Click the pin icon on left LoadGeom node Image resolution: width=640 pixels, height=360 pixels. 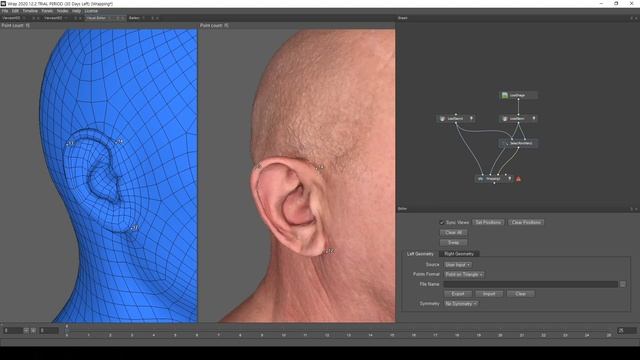471,118
